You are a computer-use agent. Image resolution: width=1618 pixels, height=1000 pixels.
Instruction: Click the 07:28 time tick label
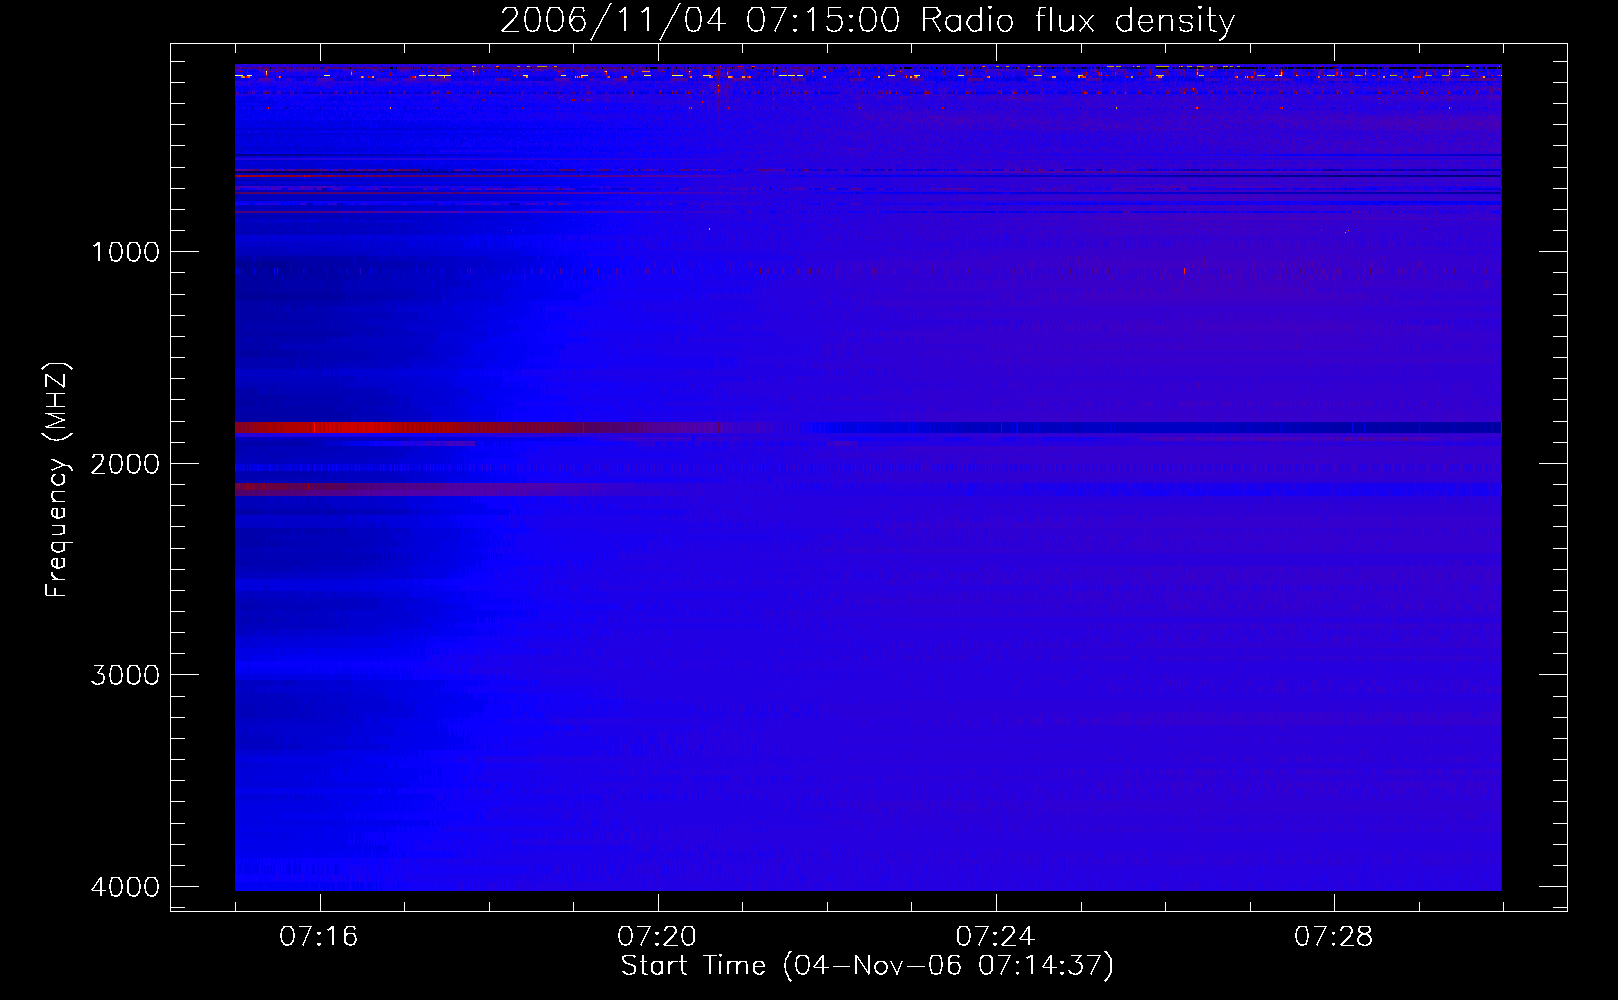1334,937
